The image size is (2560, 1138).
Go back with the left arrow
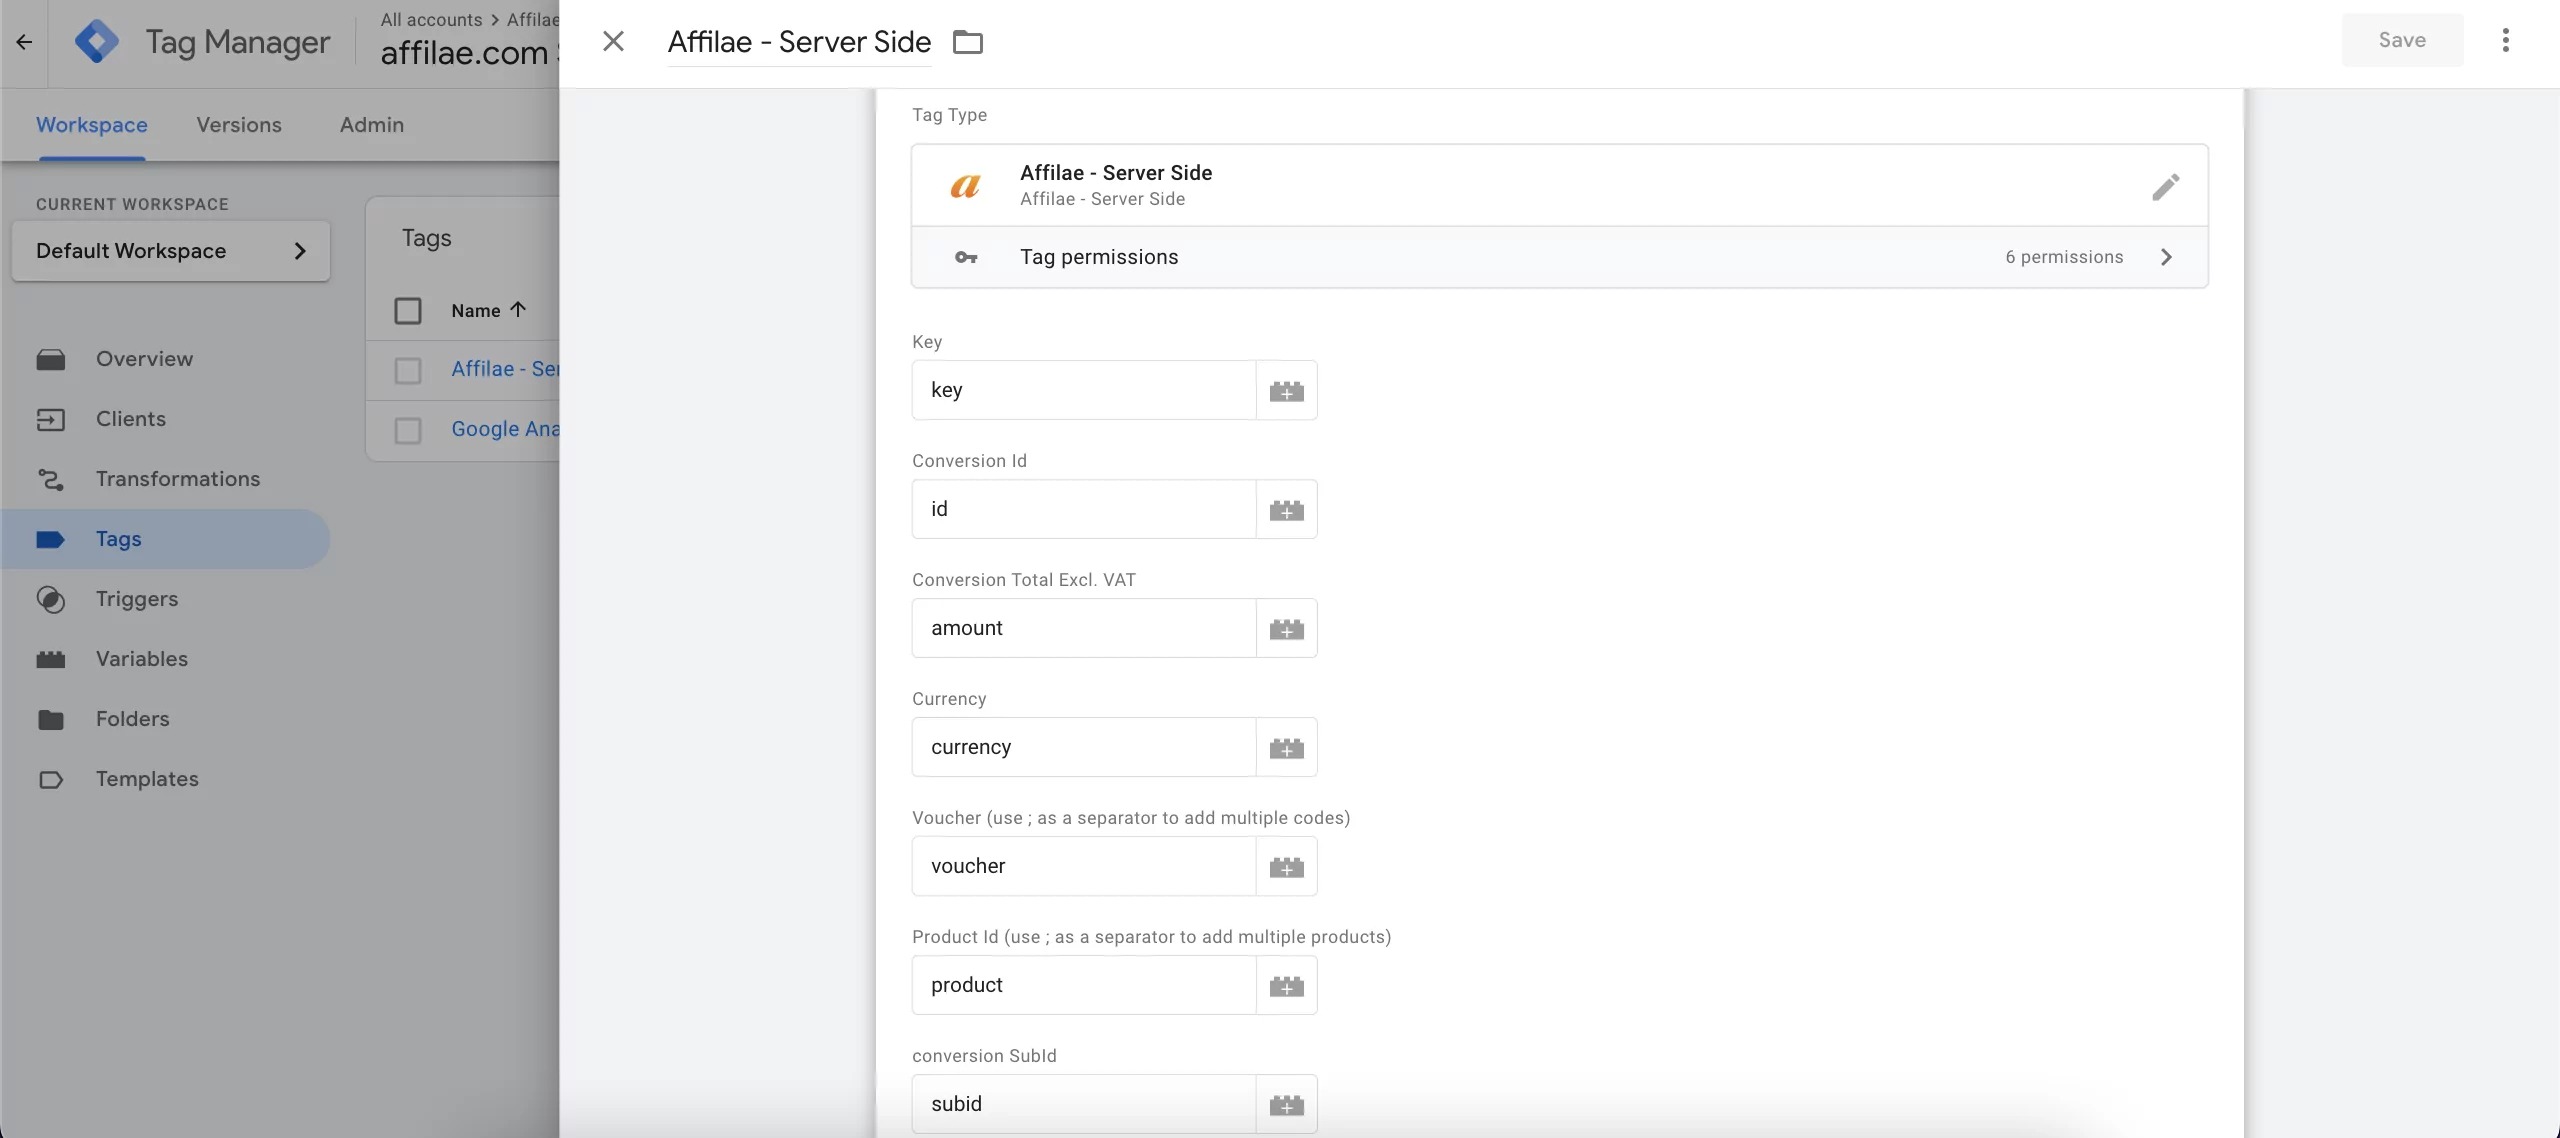tap(24, 42)
